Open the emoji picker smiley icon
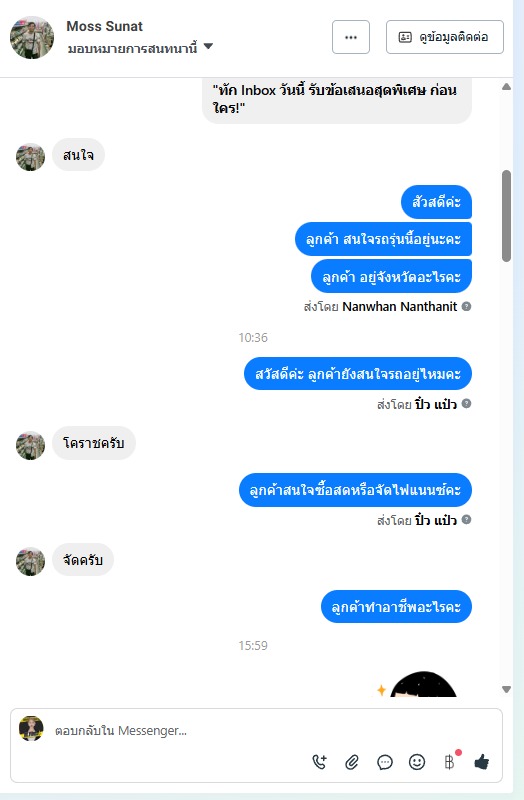This screenshot has height=800, width=524. [417, 762]
